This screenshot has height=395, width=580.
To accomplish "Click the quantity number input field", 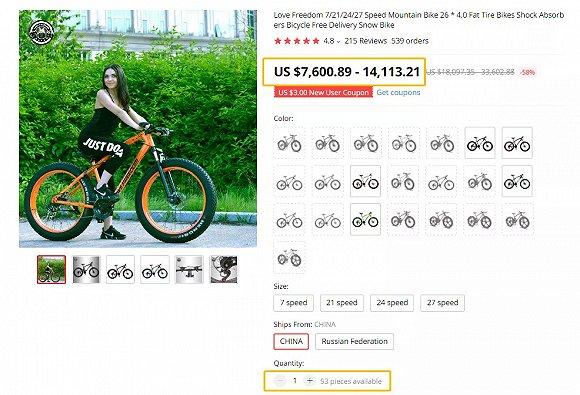I will click(295, 381).
